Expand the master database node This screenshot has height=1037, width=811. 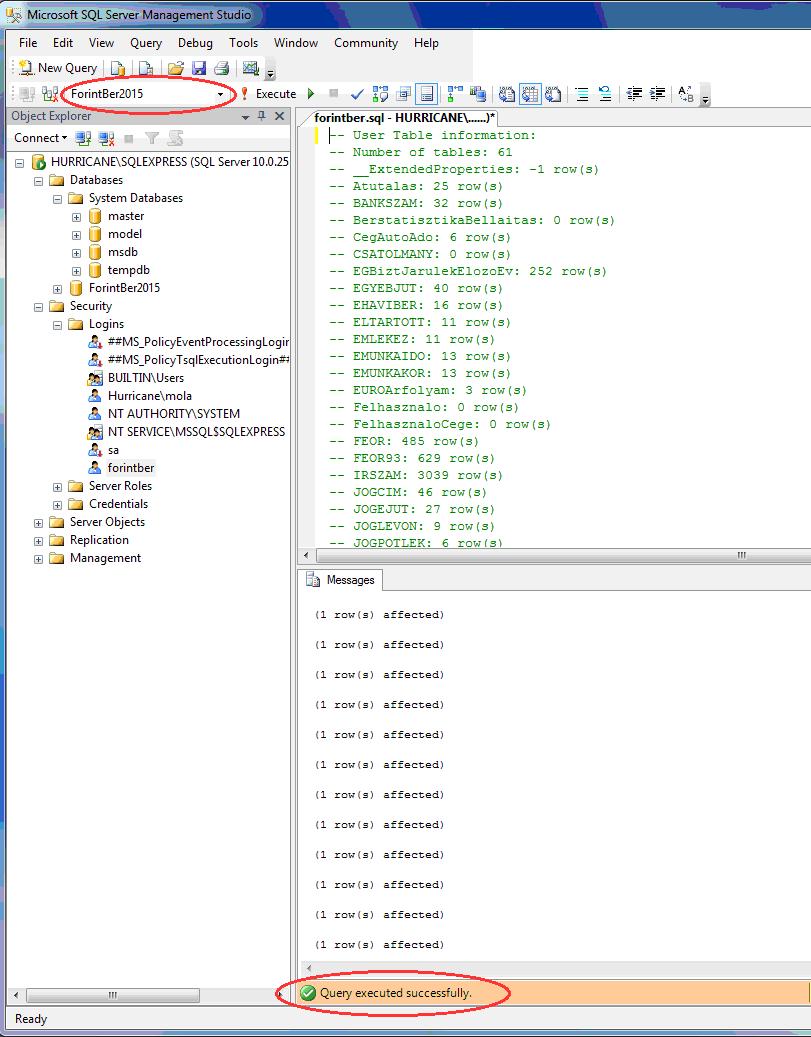(x=76, y=217)
